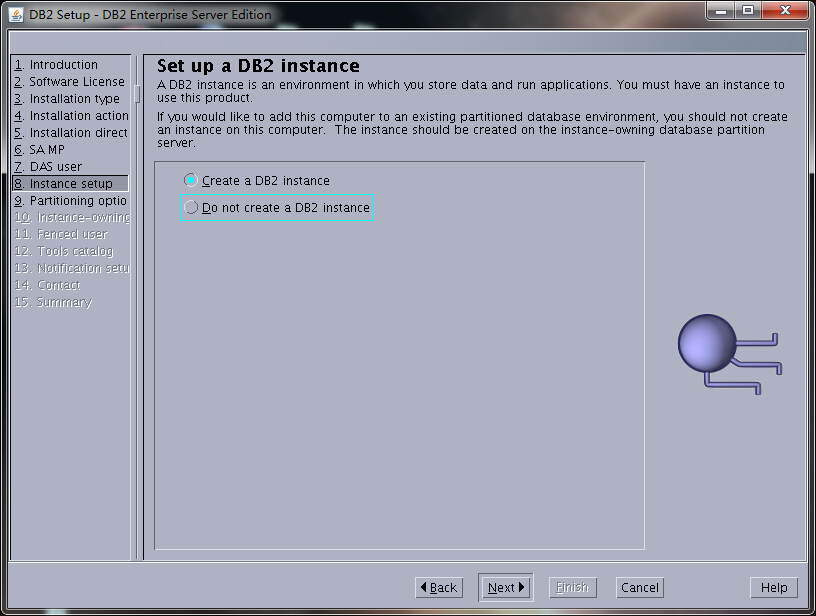Close the DB2 Setup window

tap(785, 11)
